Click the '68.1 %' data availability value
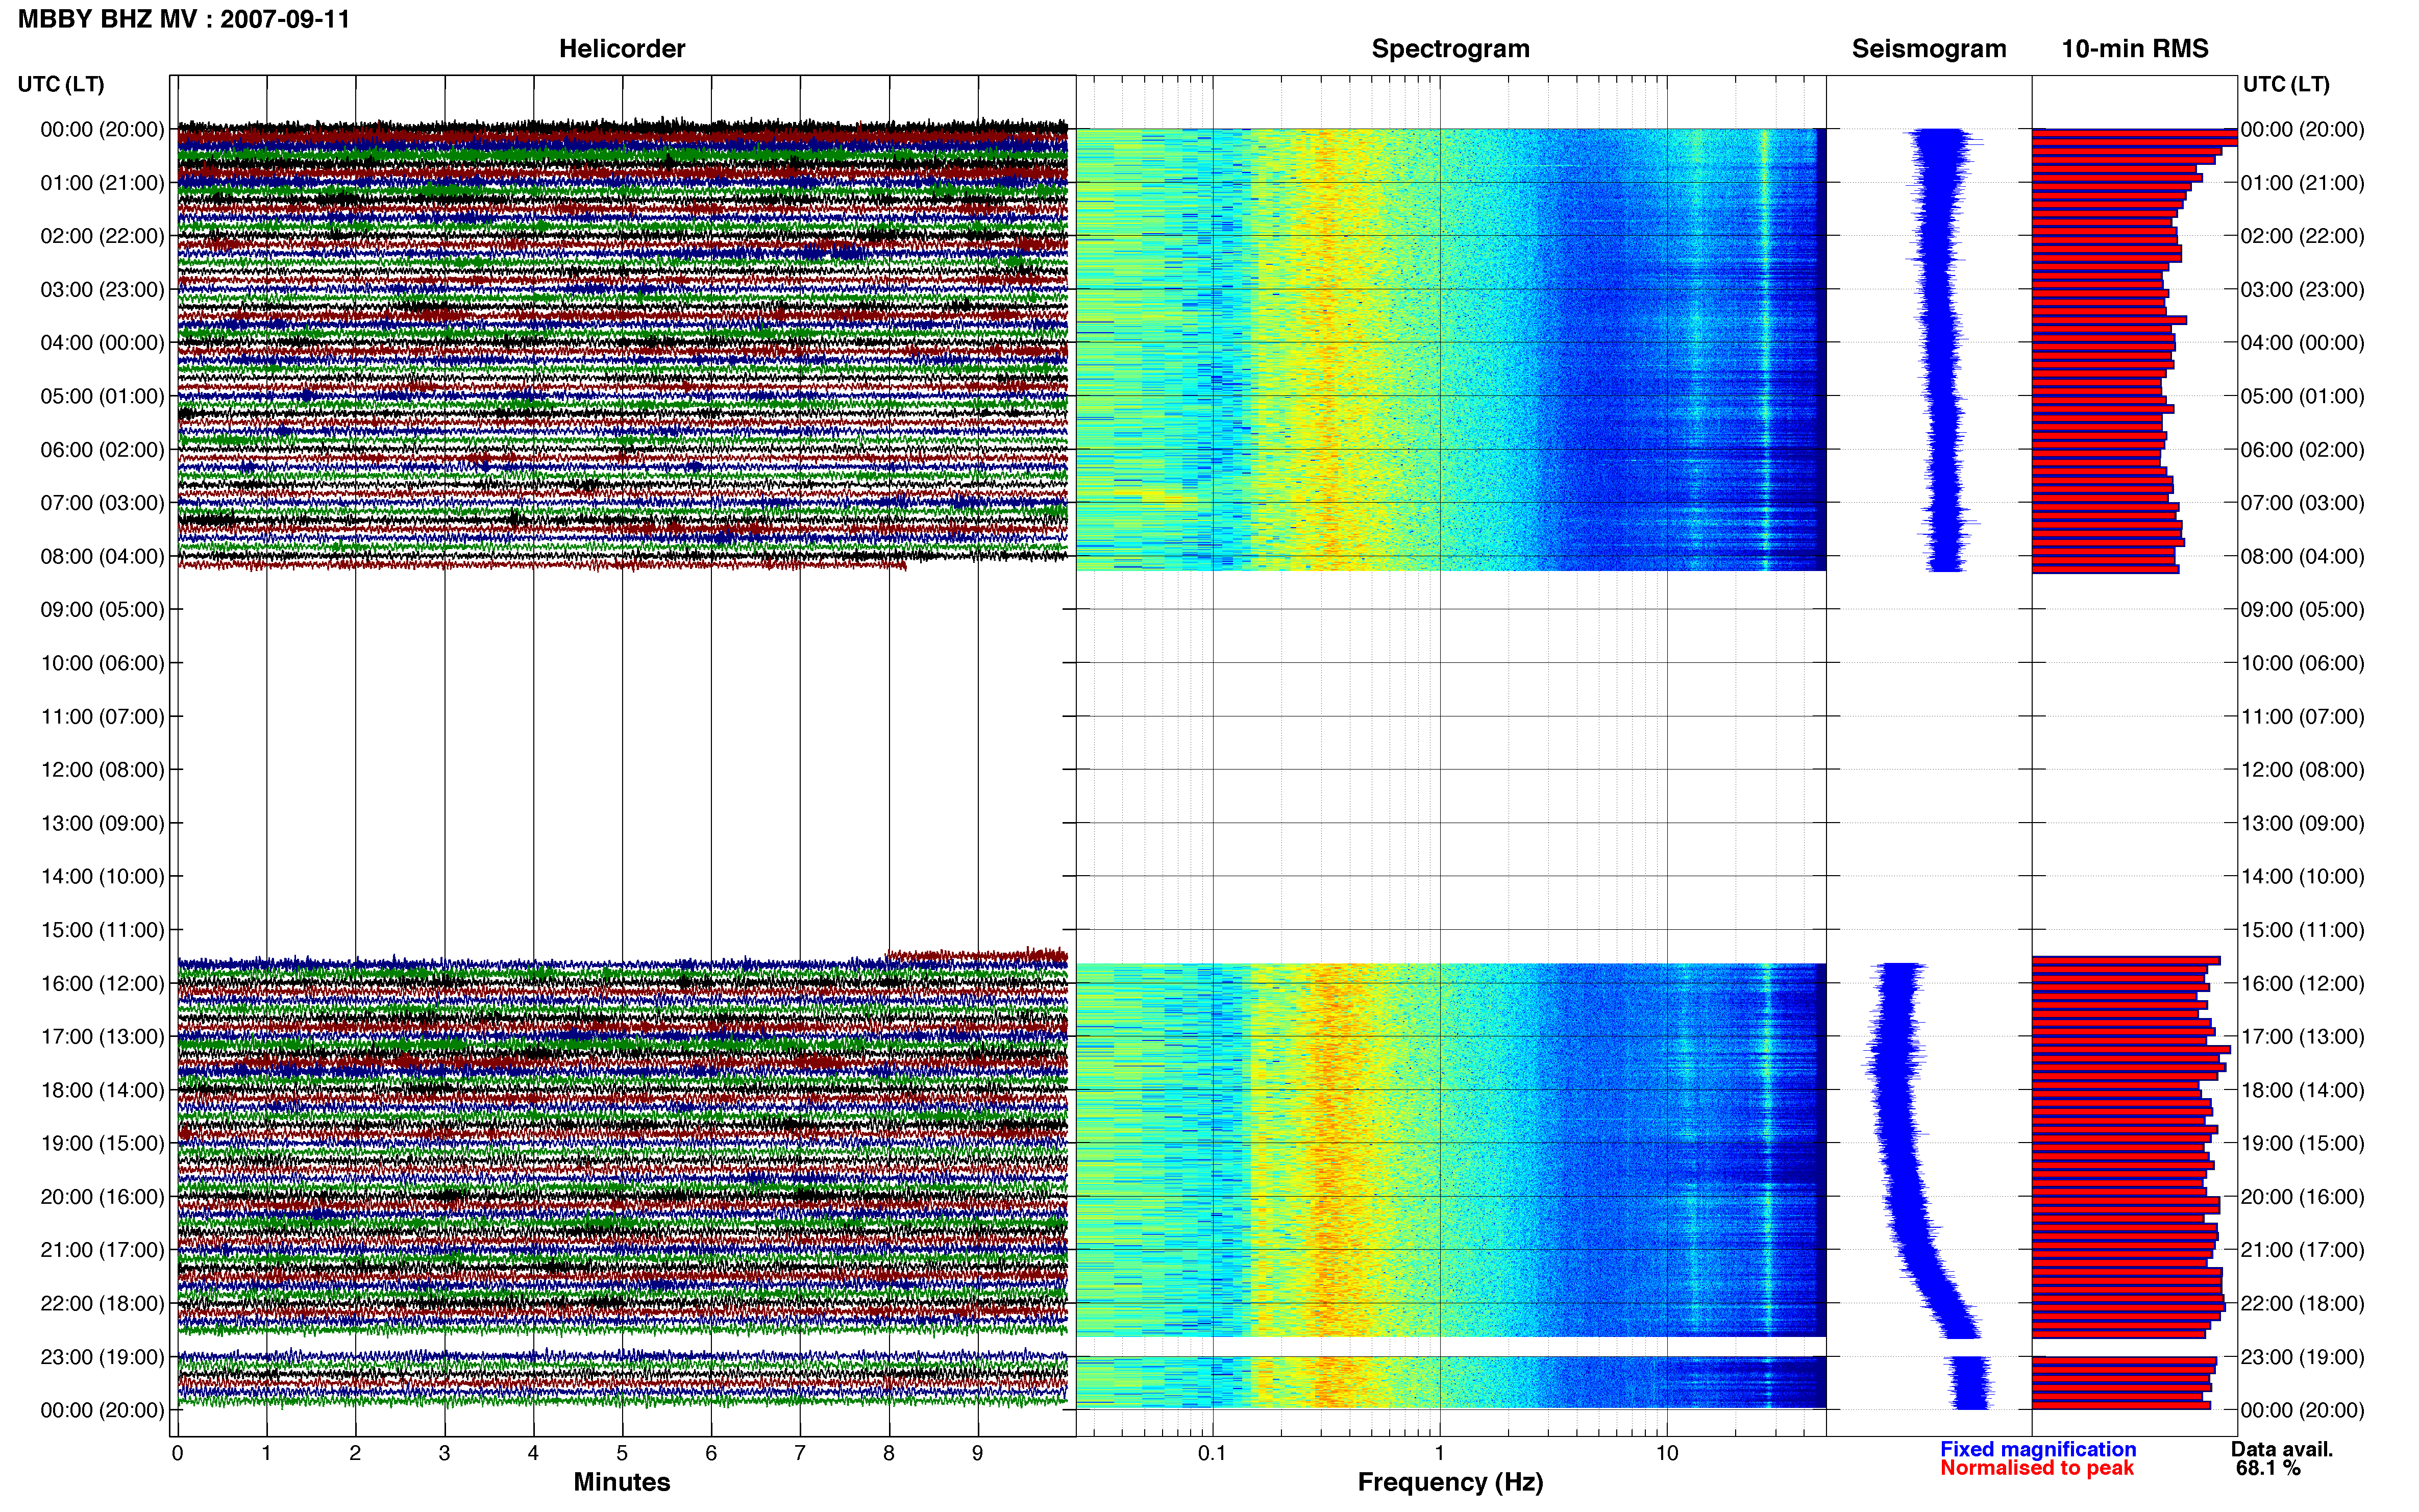 point(2269,1469)
